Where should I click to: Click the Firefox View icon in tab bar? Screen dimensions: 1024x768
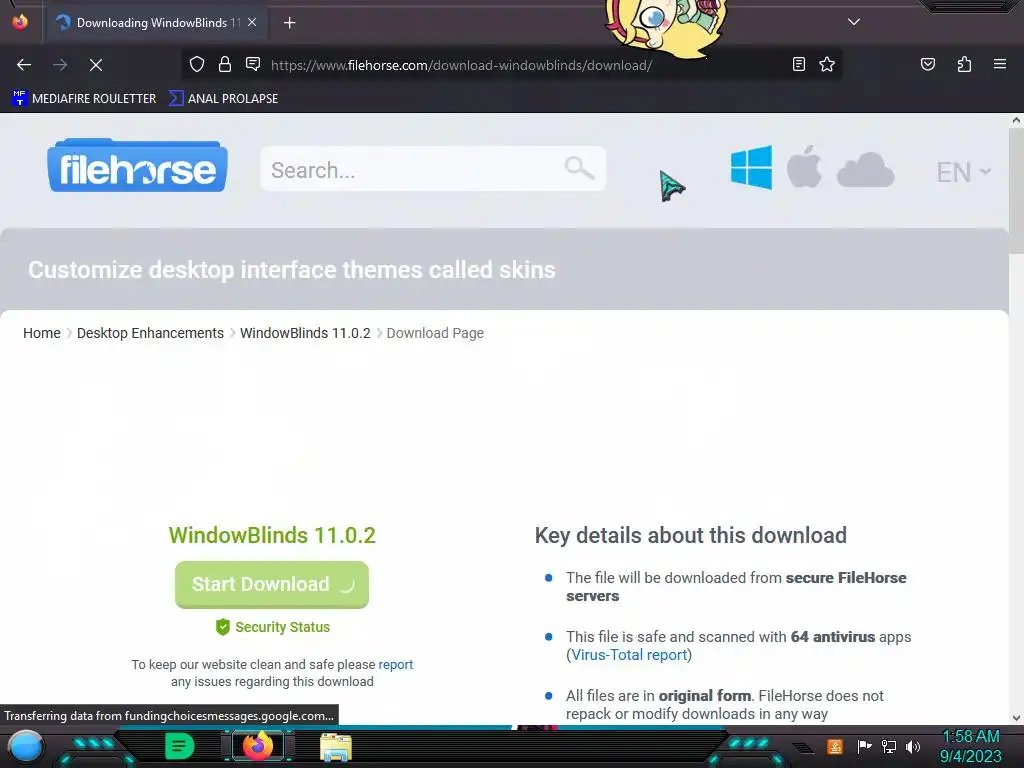20,22
